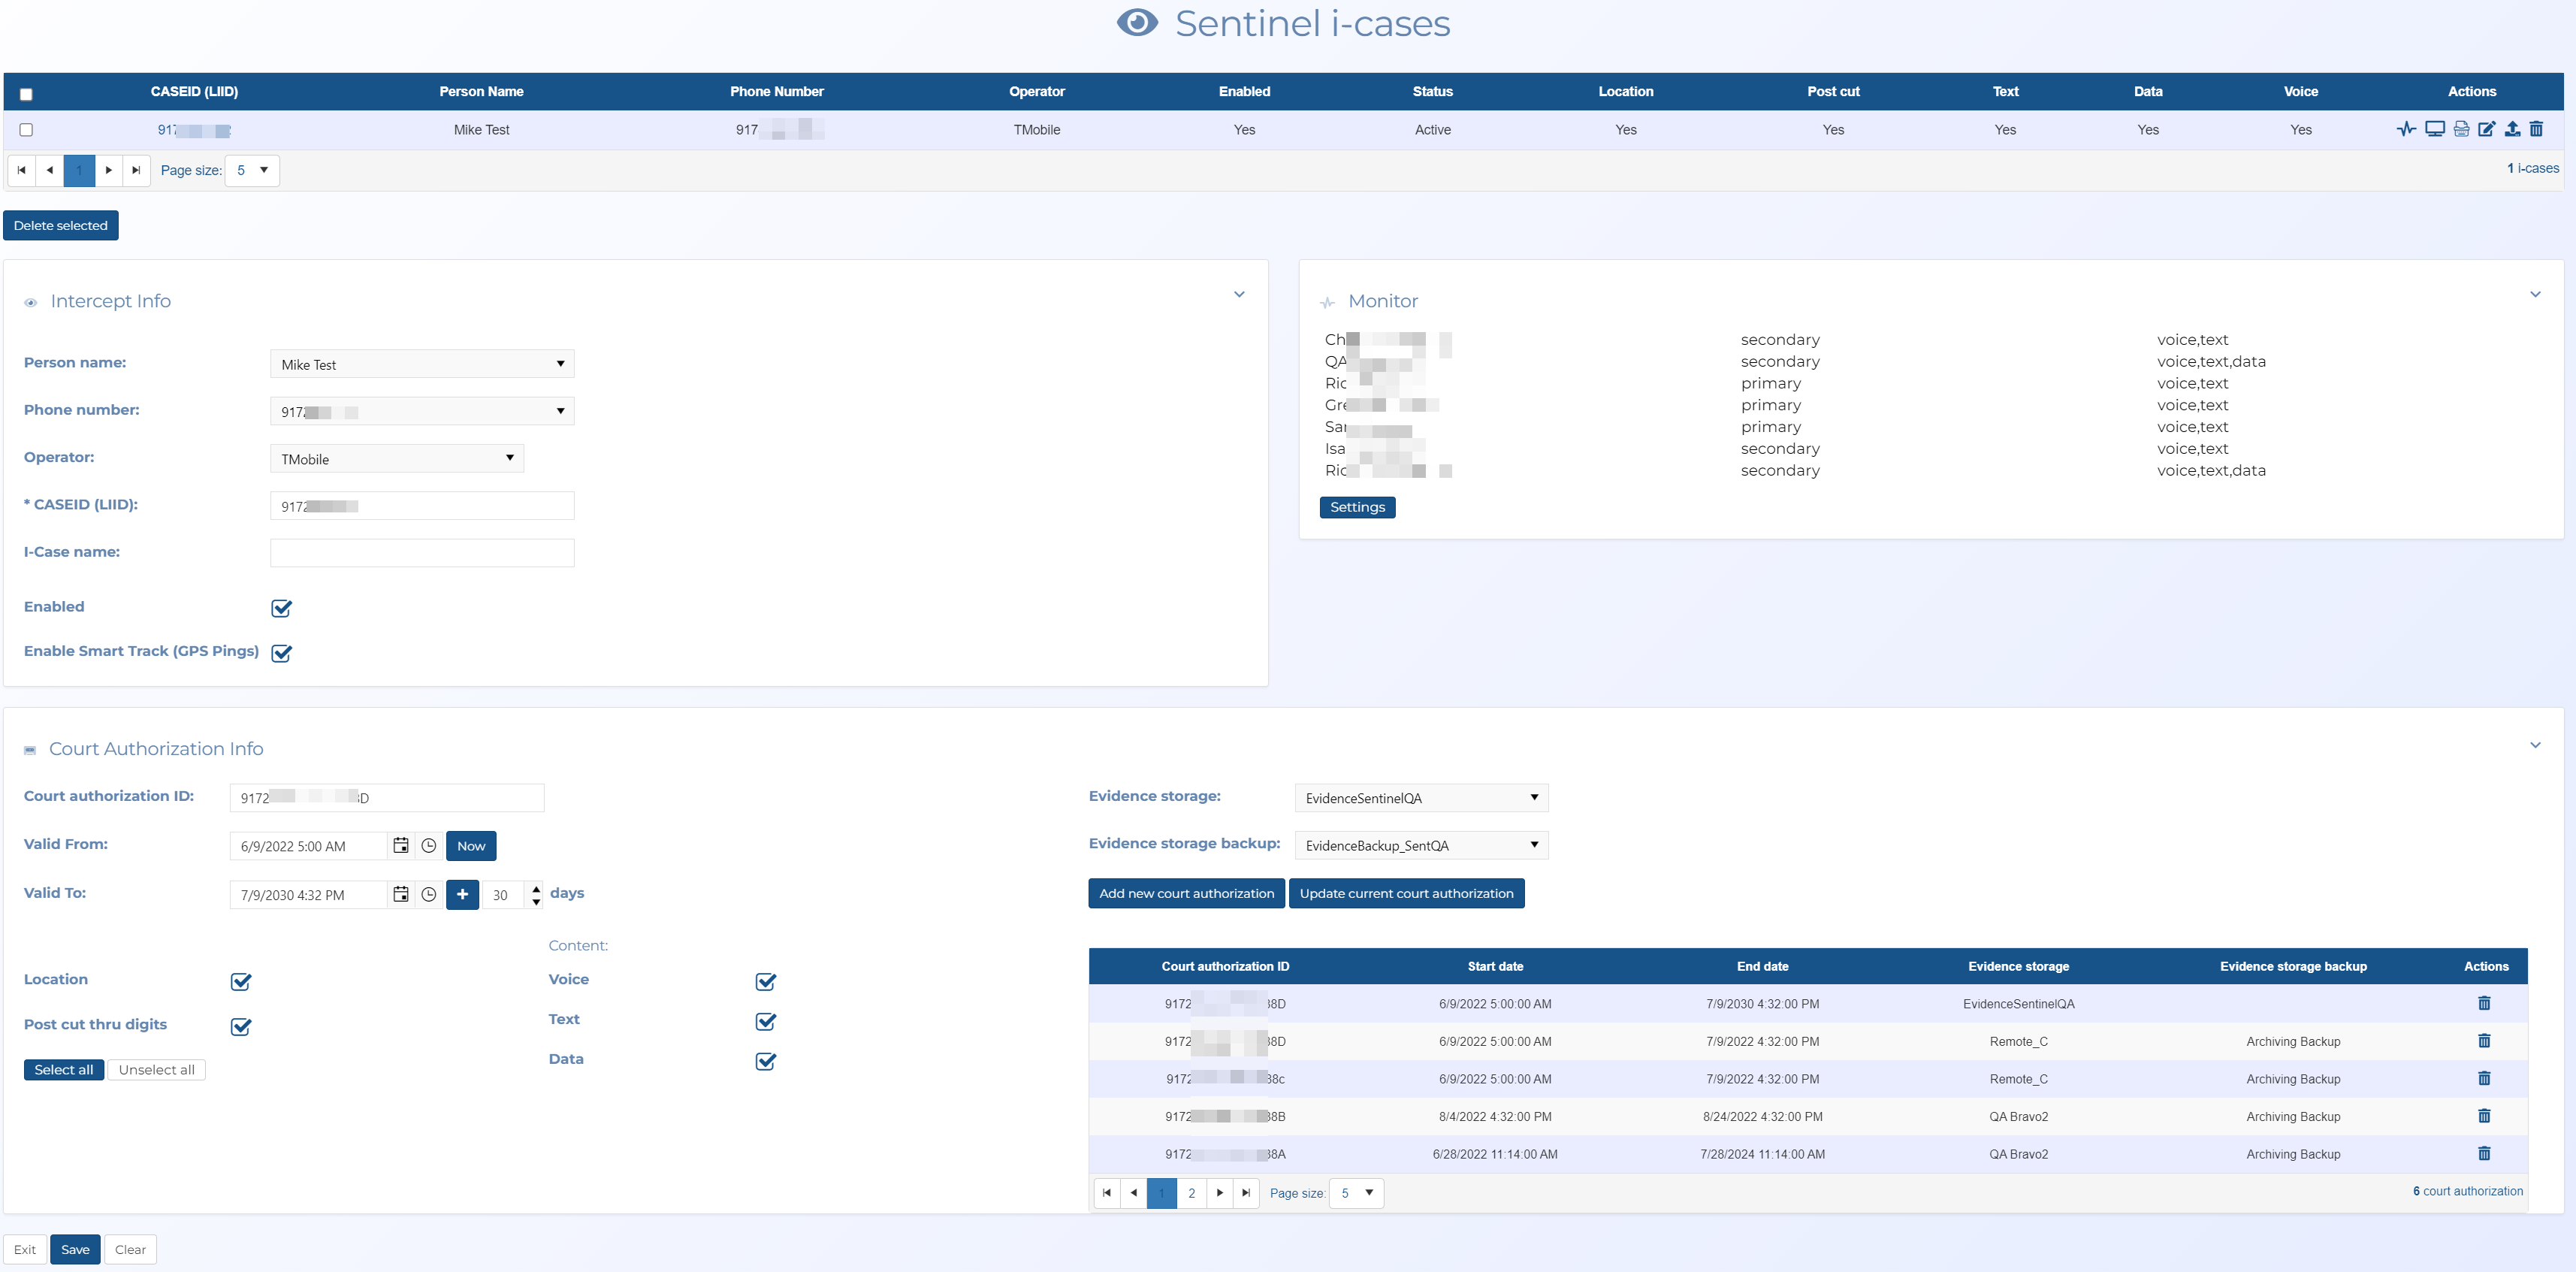Uncheck the Post cut thru digits checkbox

(x=241, y=1026)
